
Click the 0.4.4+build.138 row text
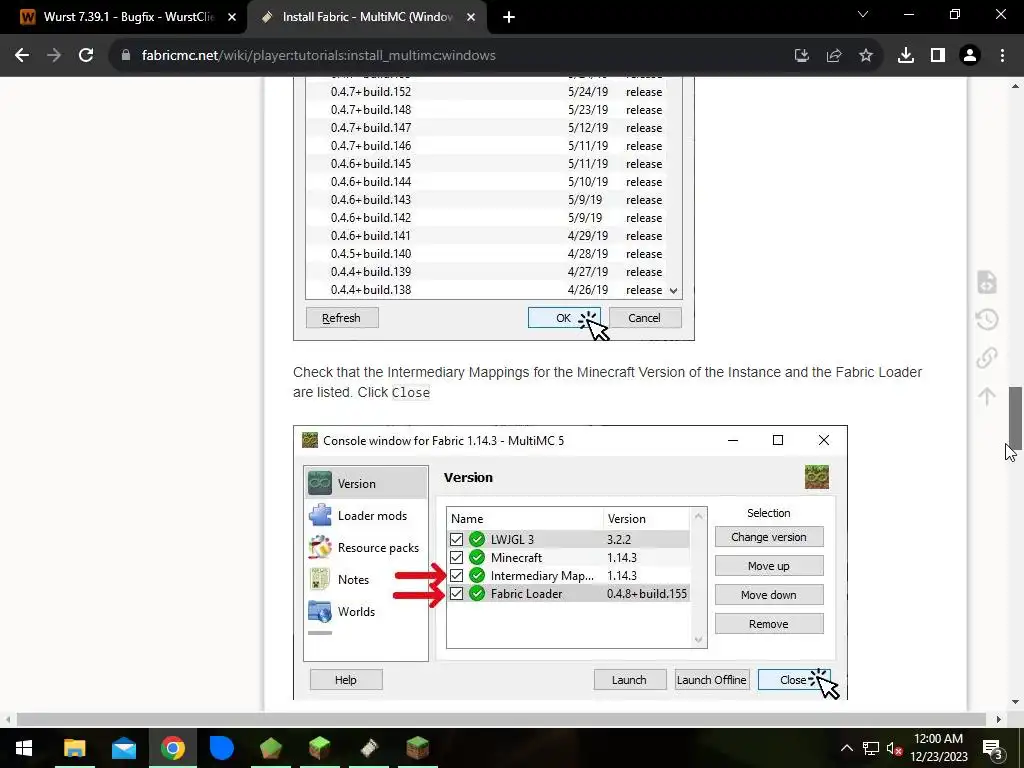(x=371, y=290)
